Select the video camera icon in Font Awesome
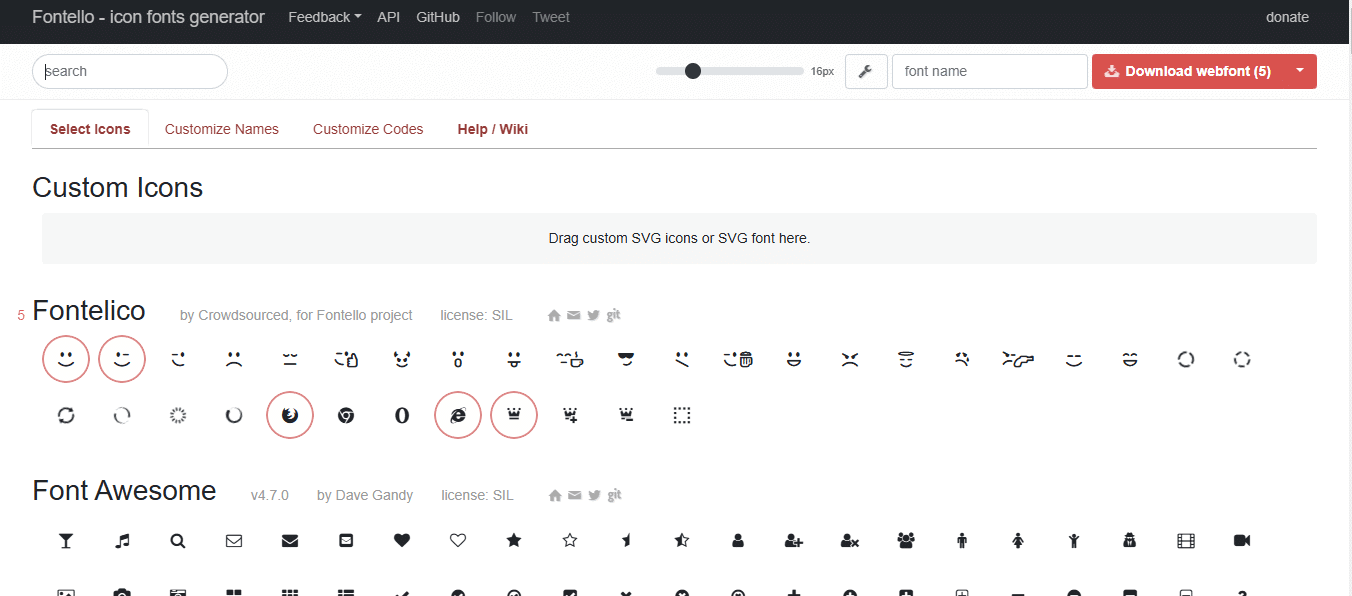 tap(1242, 540)
